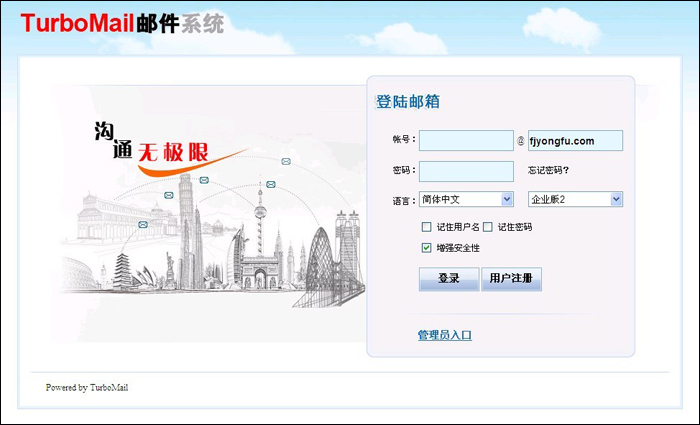Click the 登陆邮箱 panel heading
Image resolution: width=700 pixels, height=425 pixels.
[408, 102]
